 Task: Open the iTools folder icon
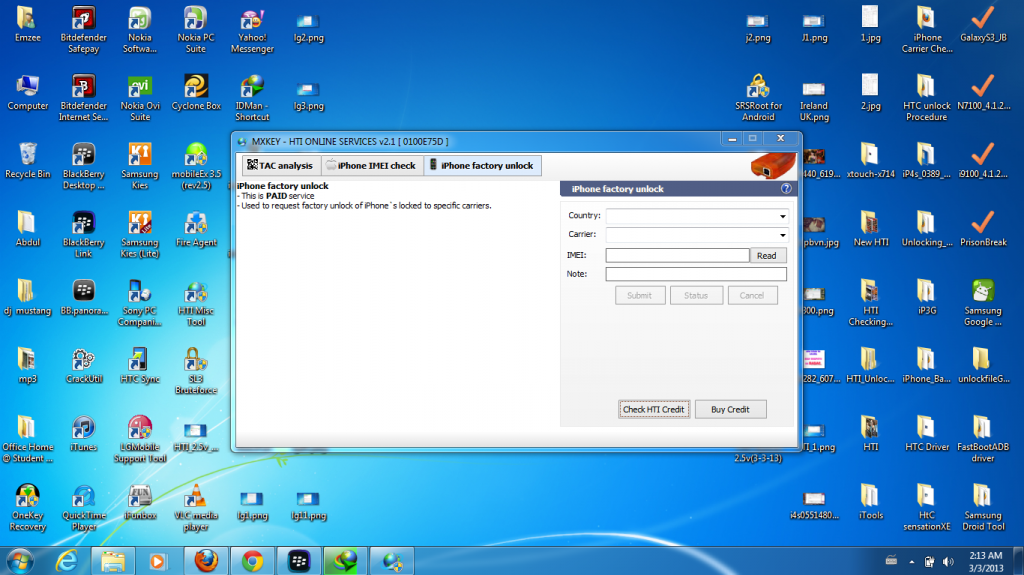871,502
